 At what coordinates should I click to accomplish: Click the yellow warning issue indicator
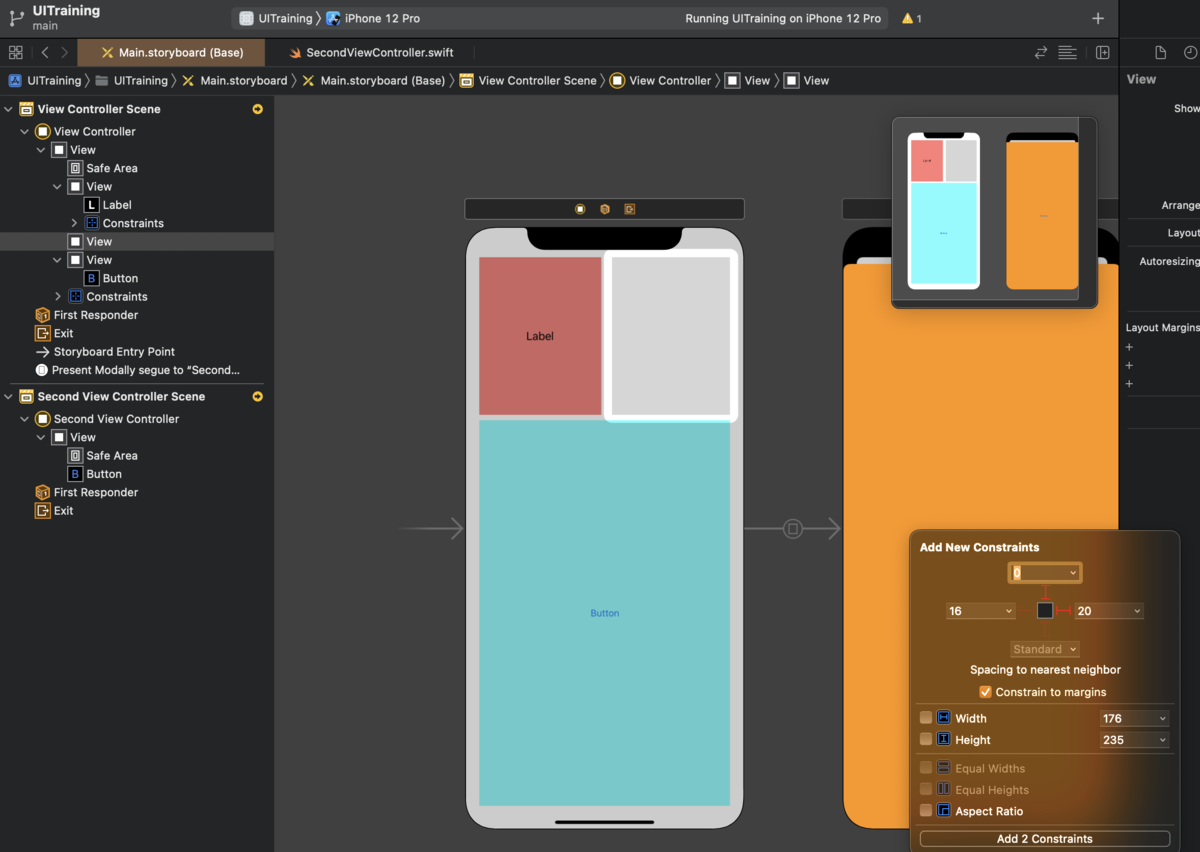point(911,18)
